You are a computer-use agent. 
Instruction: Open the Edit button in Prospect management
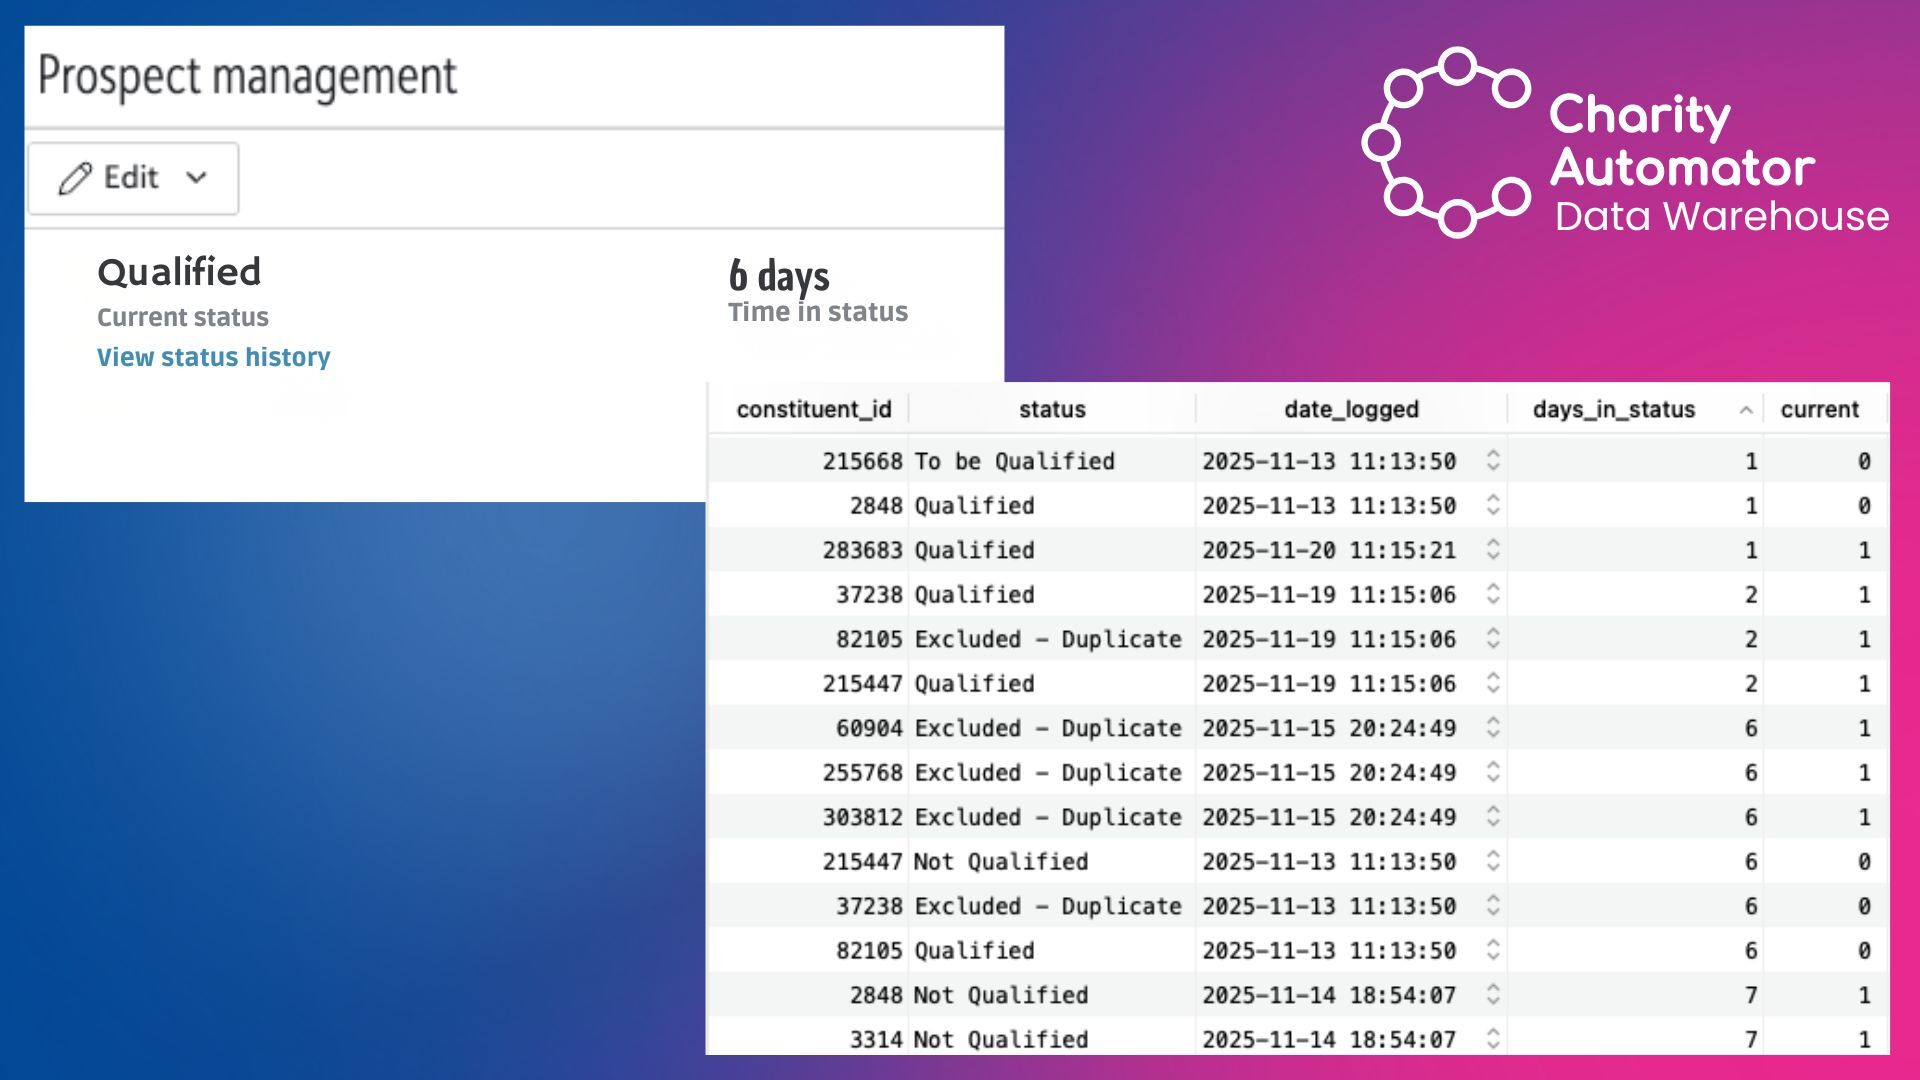coord(133,178)
